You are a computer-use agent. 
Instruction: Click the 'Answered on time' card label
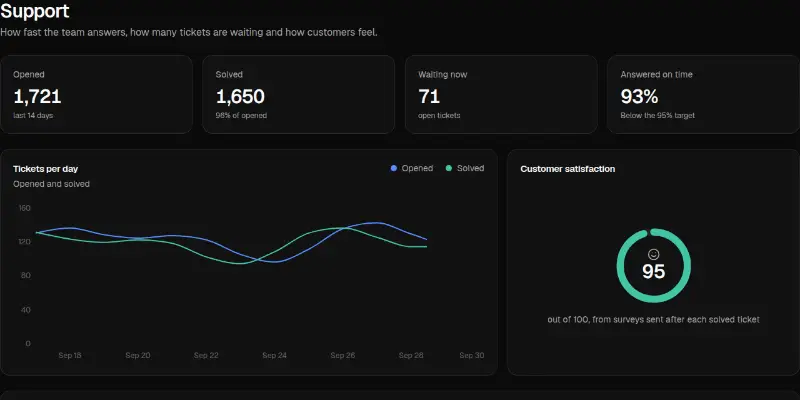tap(657, 74)
